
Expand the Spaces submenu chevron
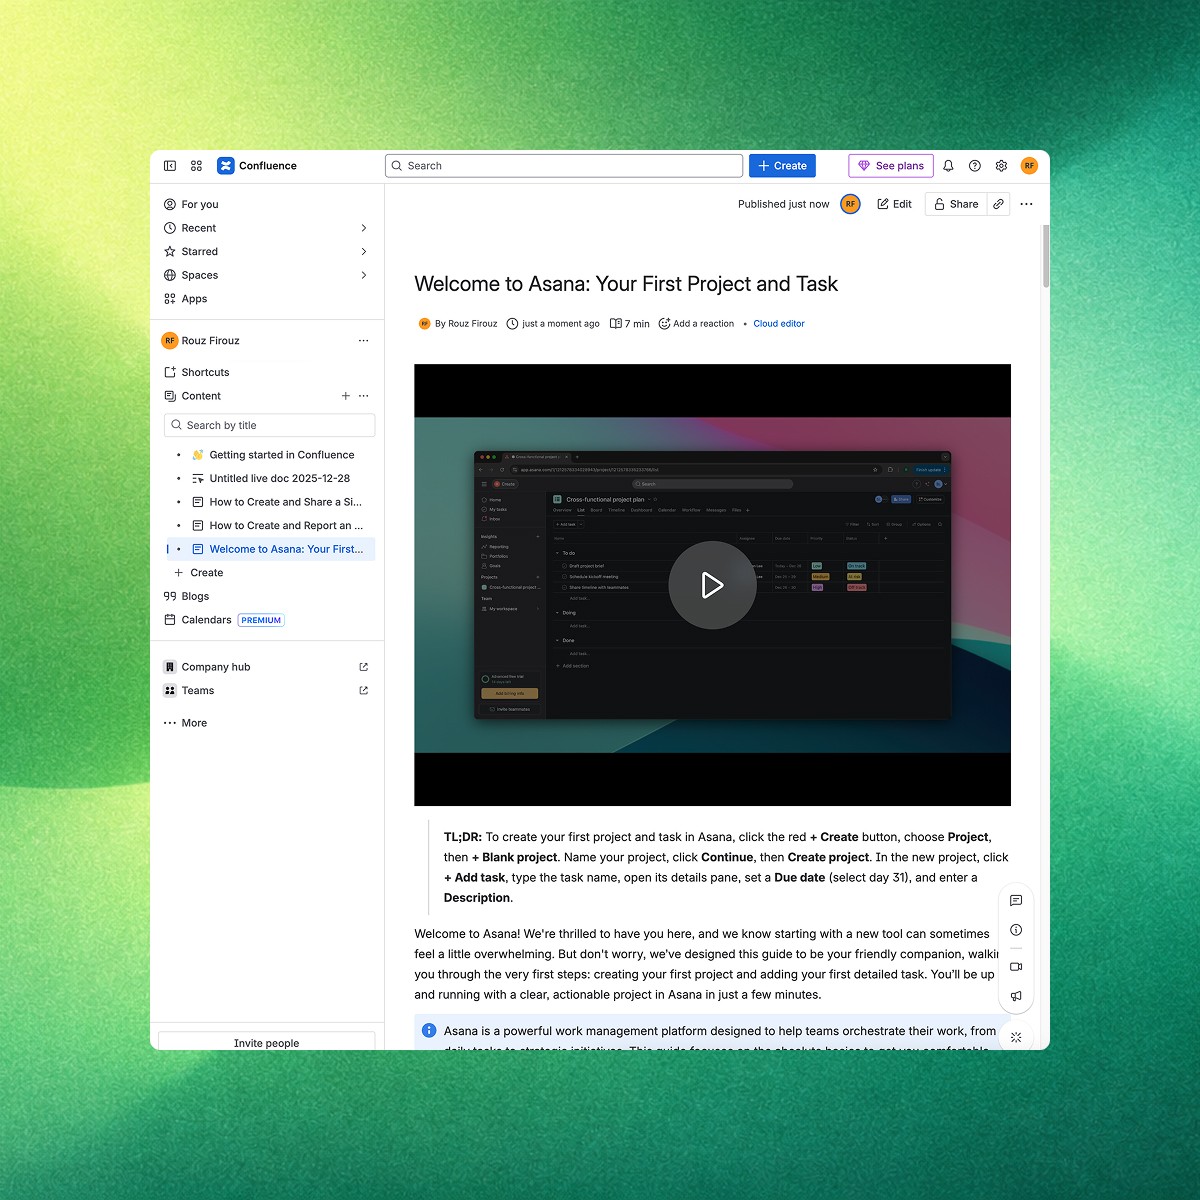click(x=363, y=275)
